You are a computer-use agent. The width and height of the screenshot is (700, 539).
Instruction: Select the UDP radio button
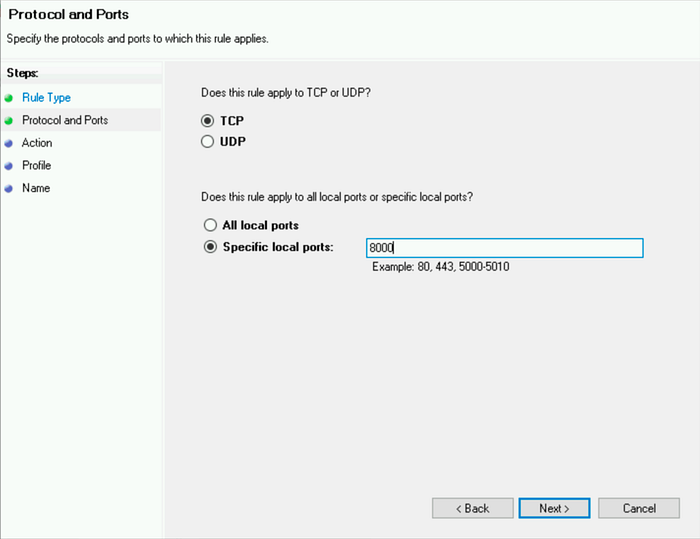click(207, 142)
